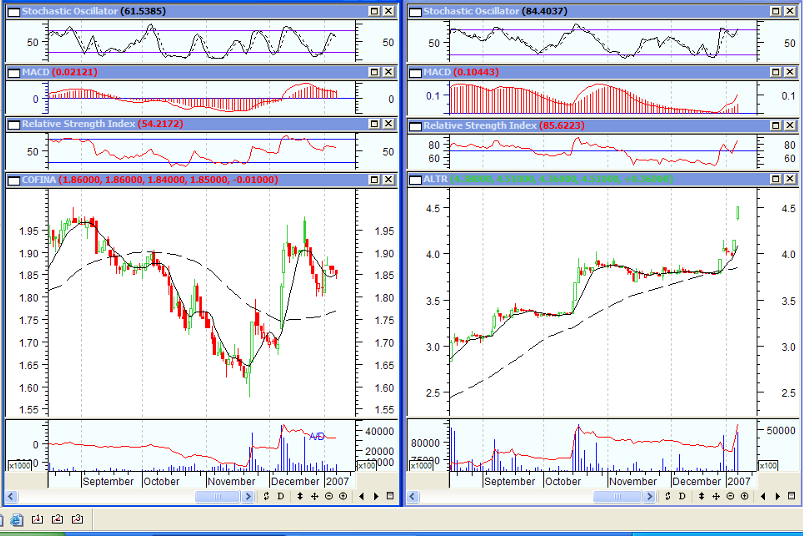
Task: Select the four-way move icon in COFINA toolbar
Action: point(314,496)
